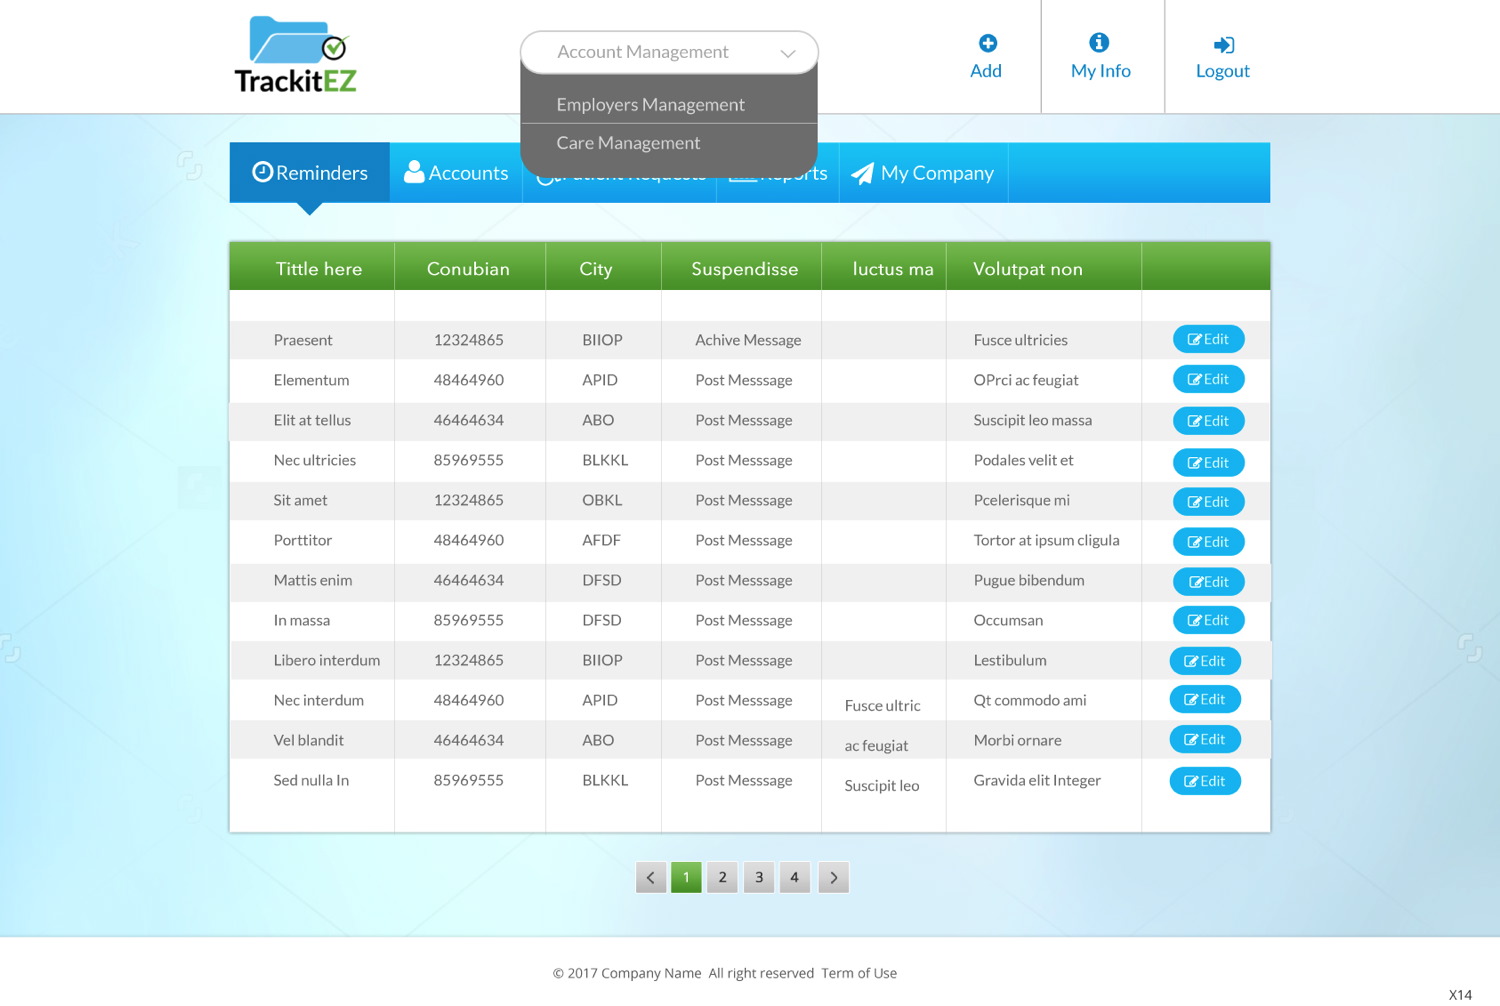Jump to page 3
This screenshot has width=1500, height=1006.
coord(759,877)
